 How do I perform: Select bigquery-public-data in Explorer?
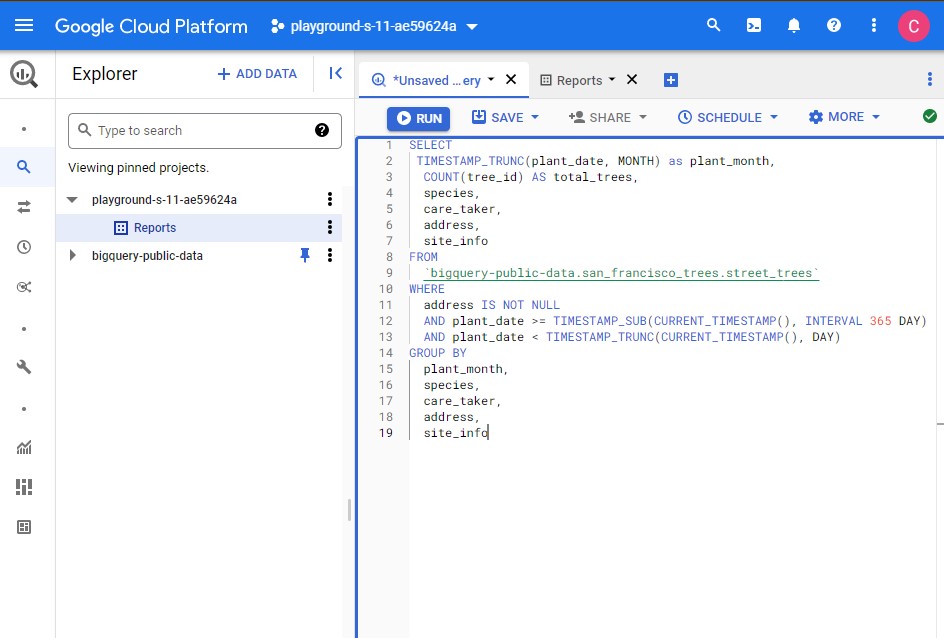pos(148,256)
